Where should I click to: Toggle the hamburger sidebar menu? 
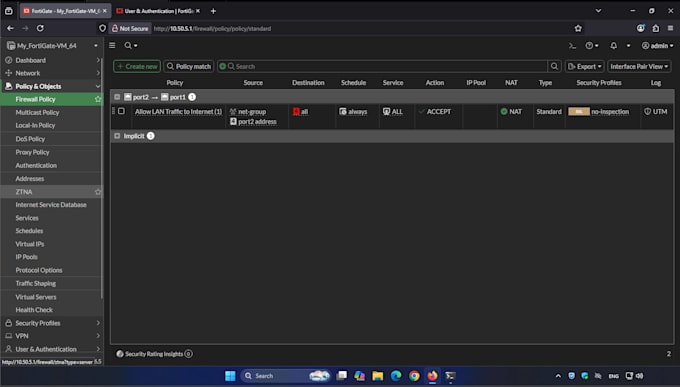click(112, 45)
